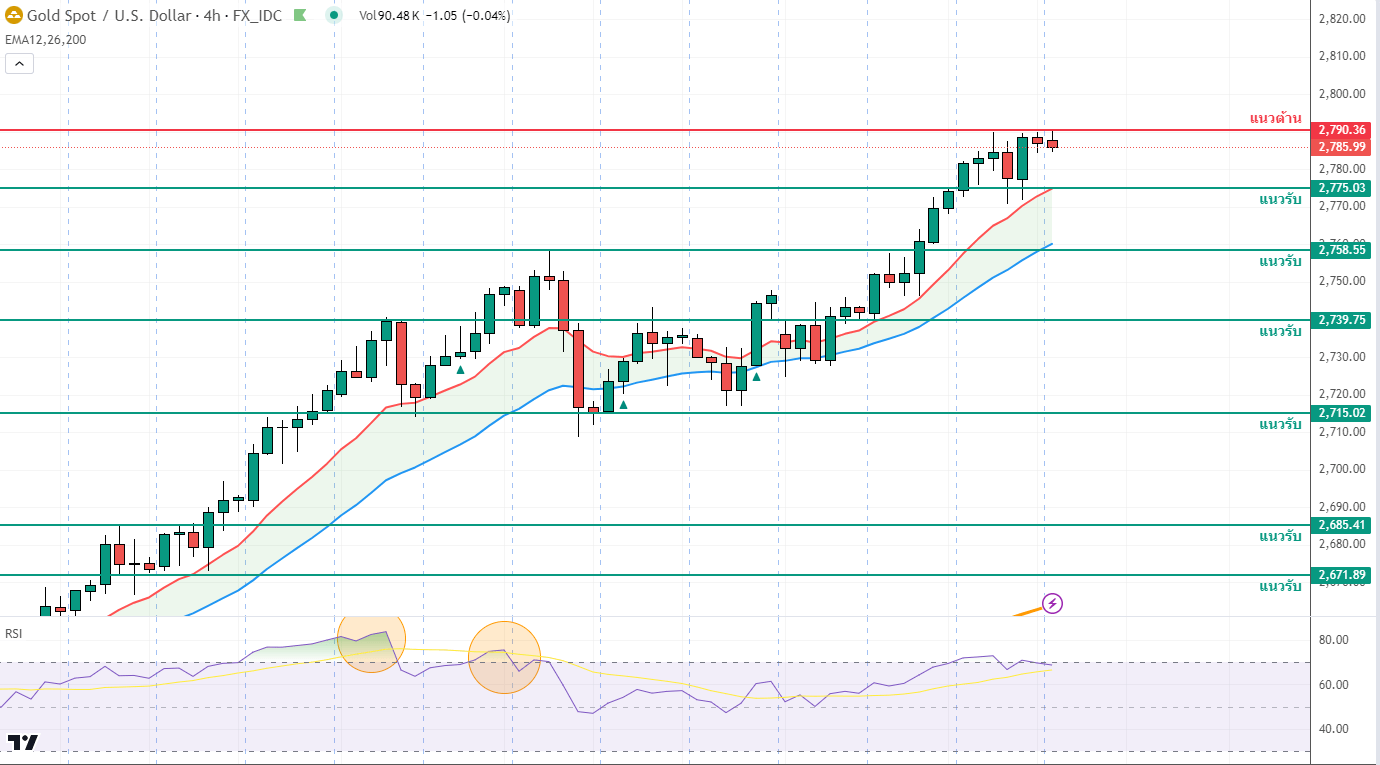Select the red แนวต้าน text label

1275,118
